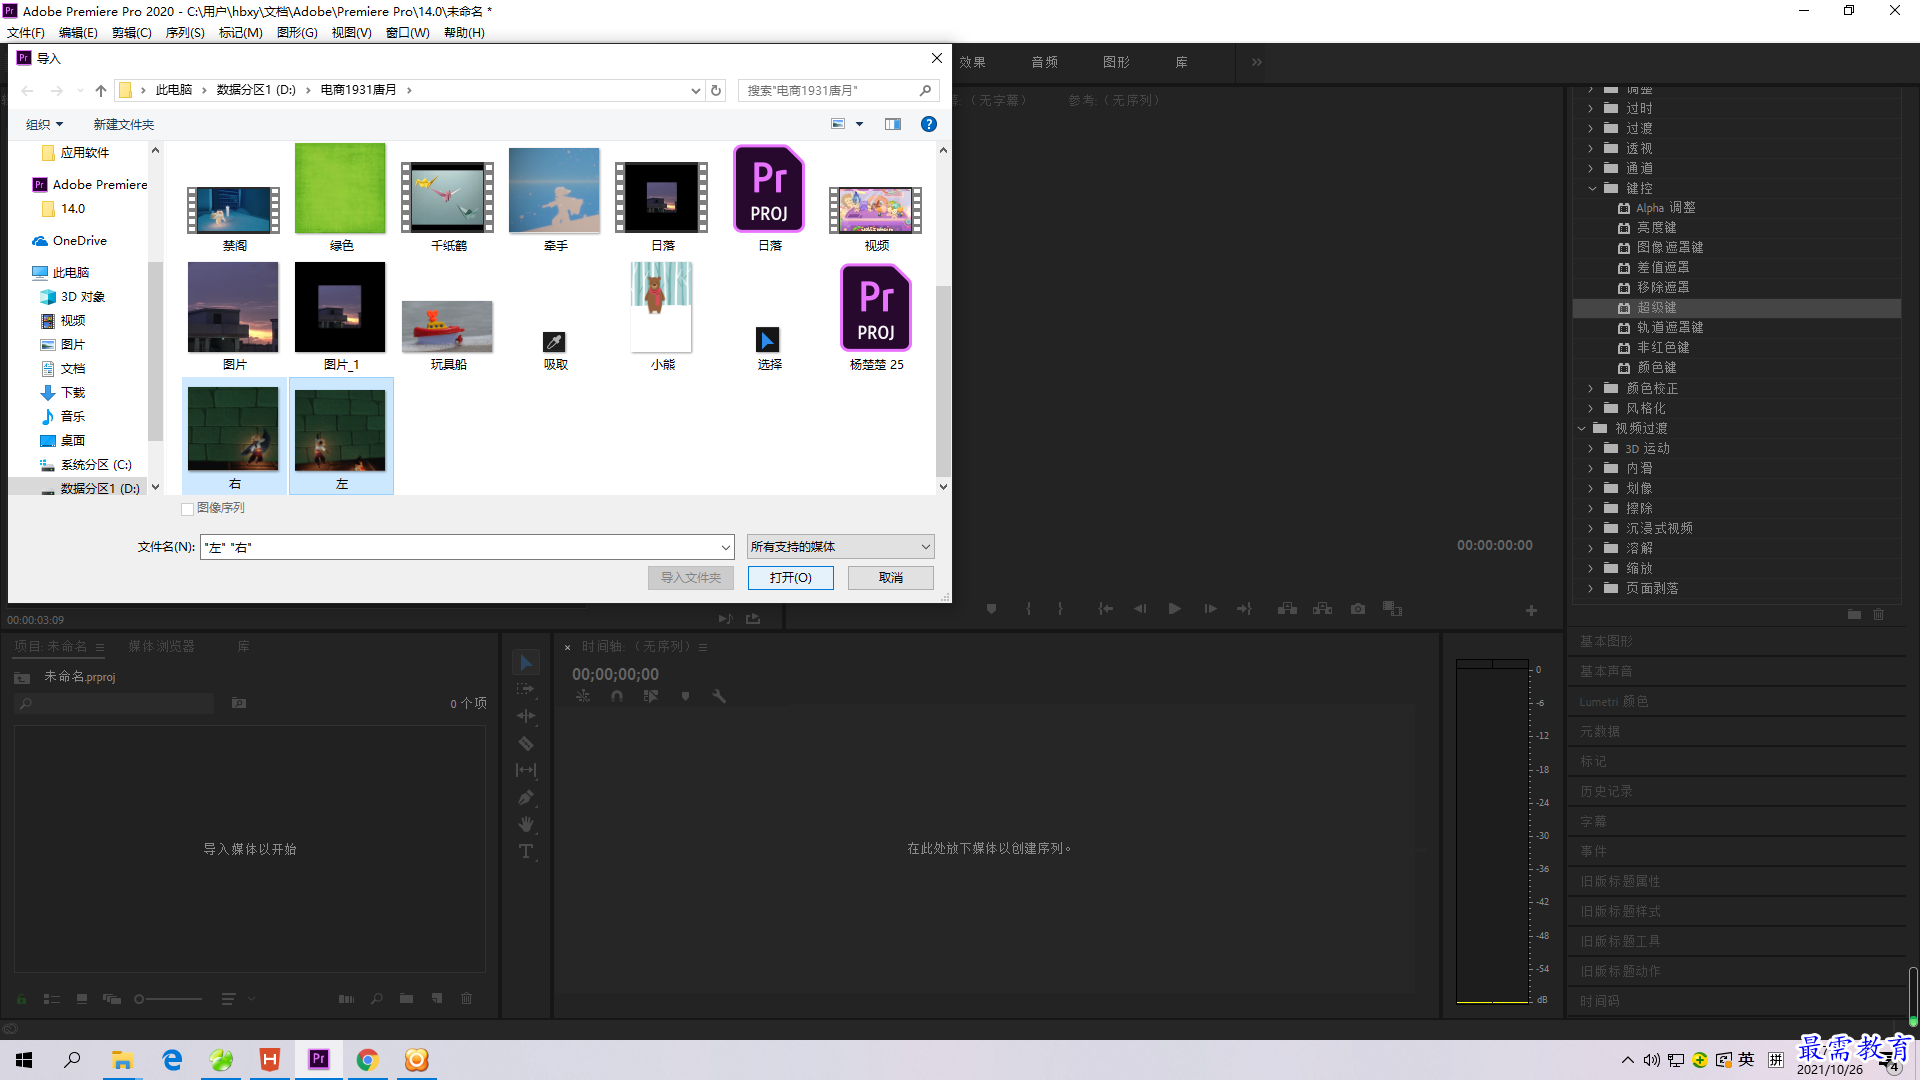Viewport: 1920px width, 1080px height.
Task: Click the 取消 button
Action: (890, 577)
